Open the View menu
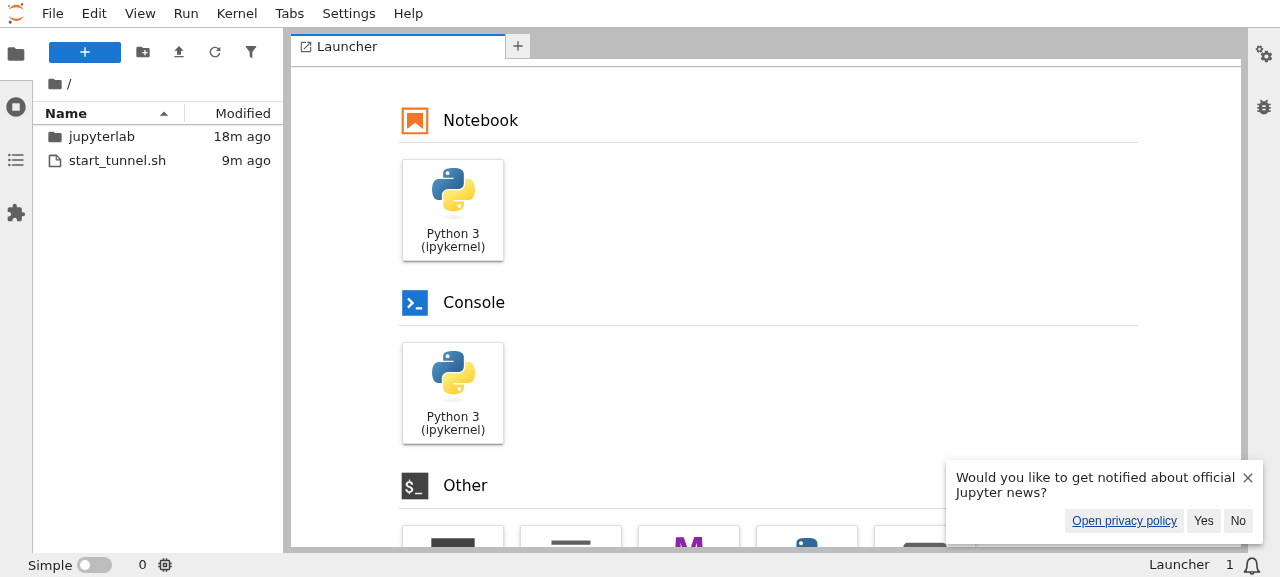The image size is (1280, 577). coord(140,14)
